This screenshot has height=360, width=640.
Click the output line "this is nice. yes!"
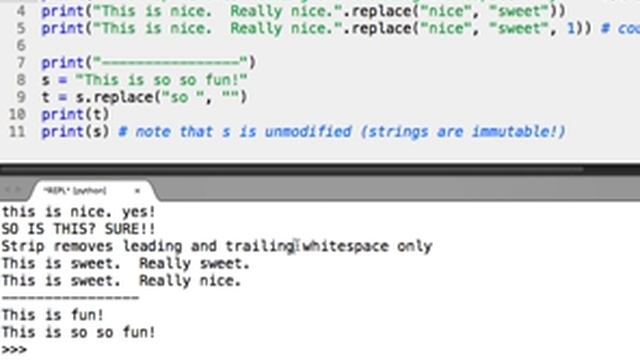click(79, 212)
